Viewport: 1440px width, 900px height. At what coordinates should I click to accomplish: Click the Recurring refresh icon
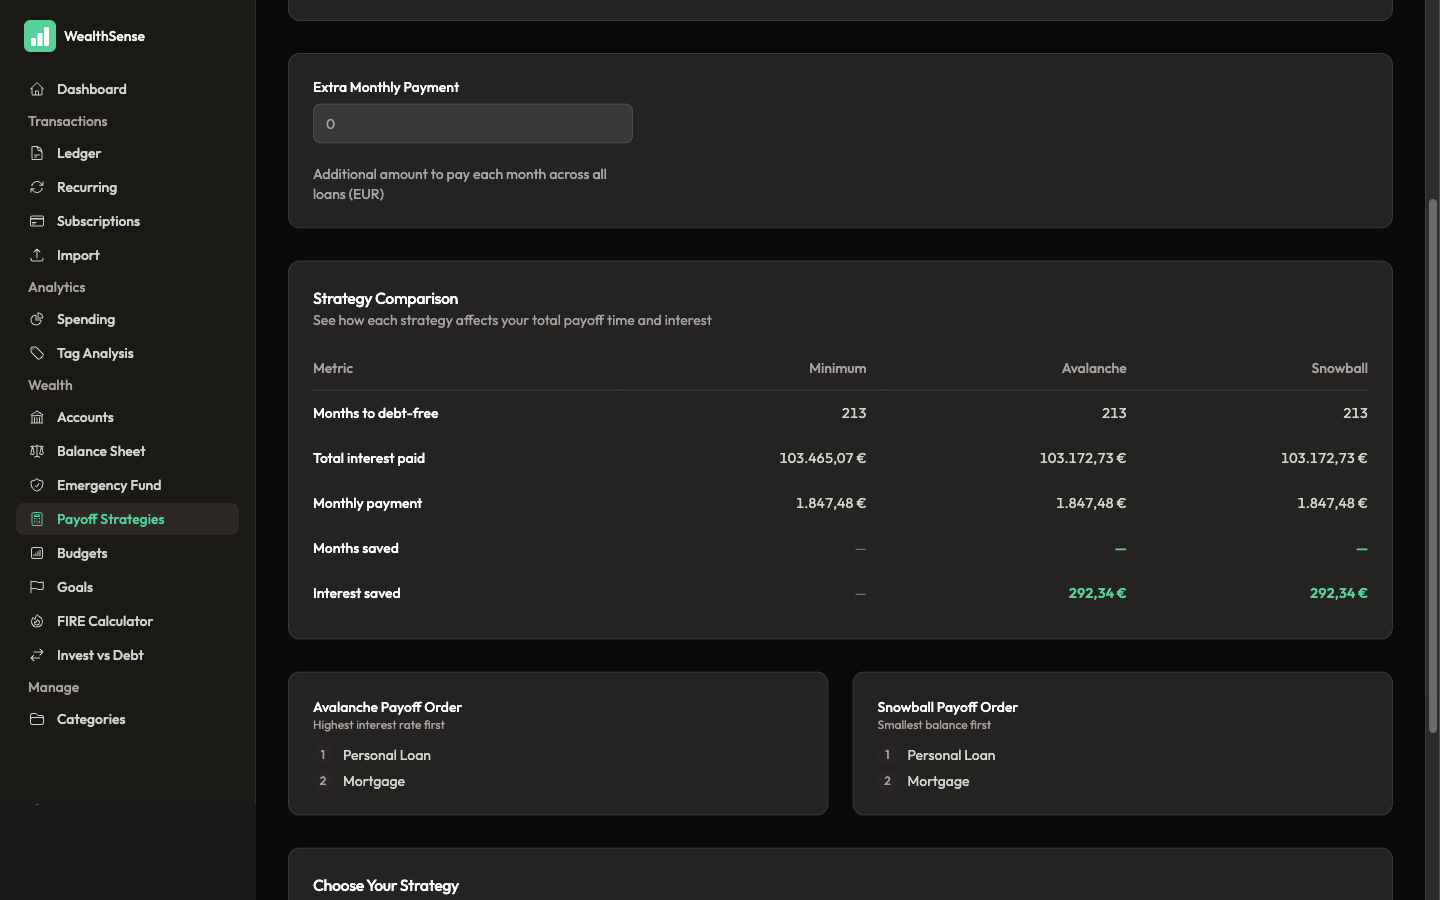(x=37, y=187)
